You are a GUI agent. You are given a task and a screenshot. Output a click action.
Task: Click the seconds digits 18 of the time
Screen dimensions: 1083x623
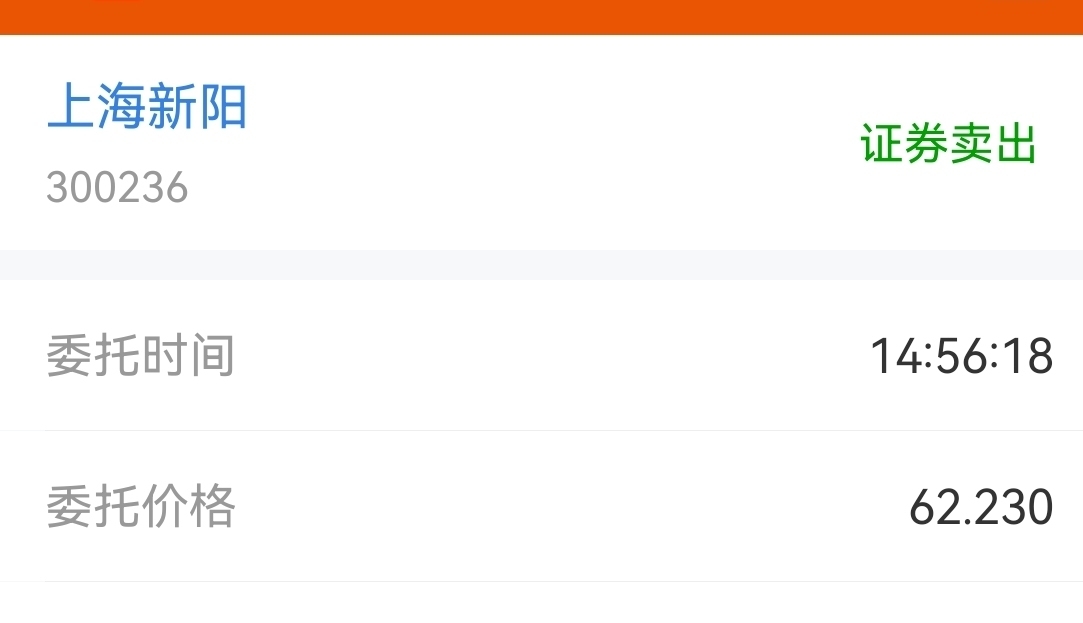coord(1028,356)
